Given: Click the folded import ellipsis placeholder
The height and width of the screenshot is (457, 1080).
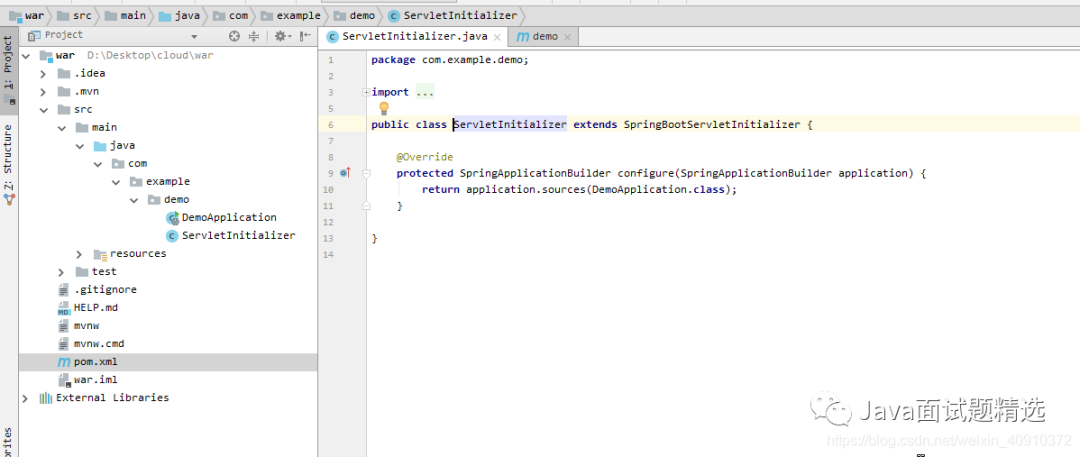Looking at the screenshot, I should (x=425, y=92).
